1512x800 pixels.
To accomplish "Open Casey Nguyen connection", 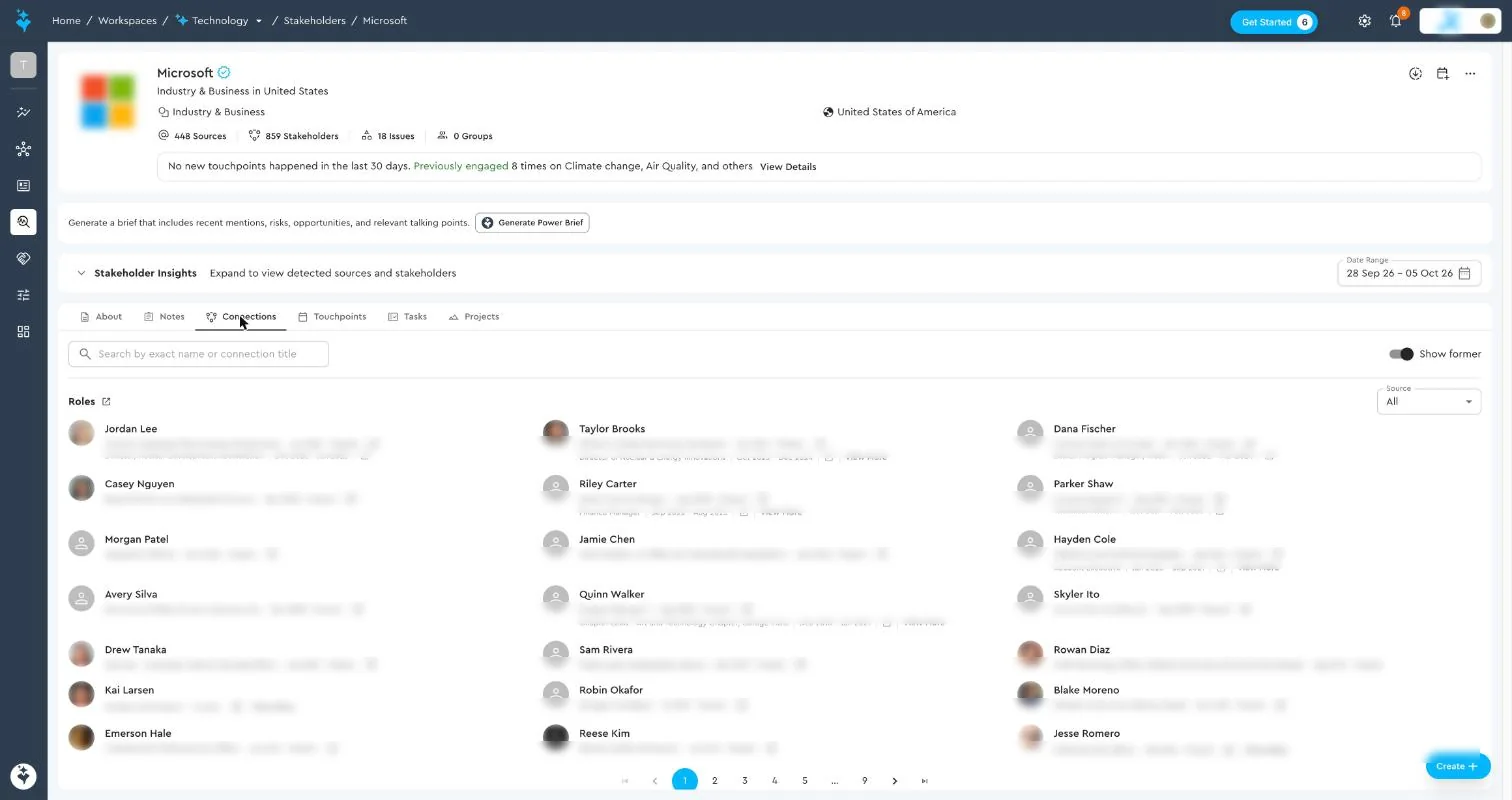I will click(x=139, y=484).
